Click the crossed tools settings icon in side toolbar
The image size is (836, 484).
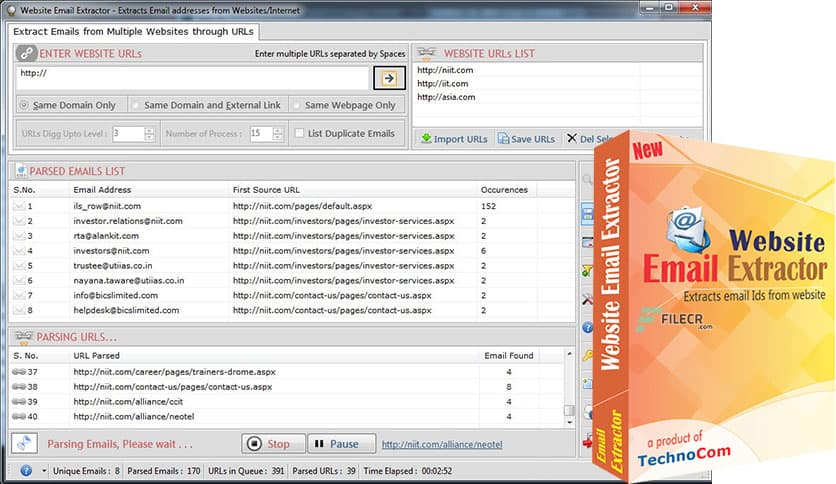coord(587,299)
